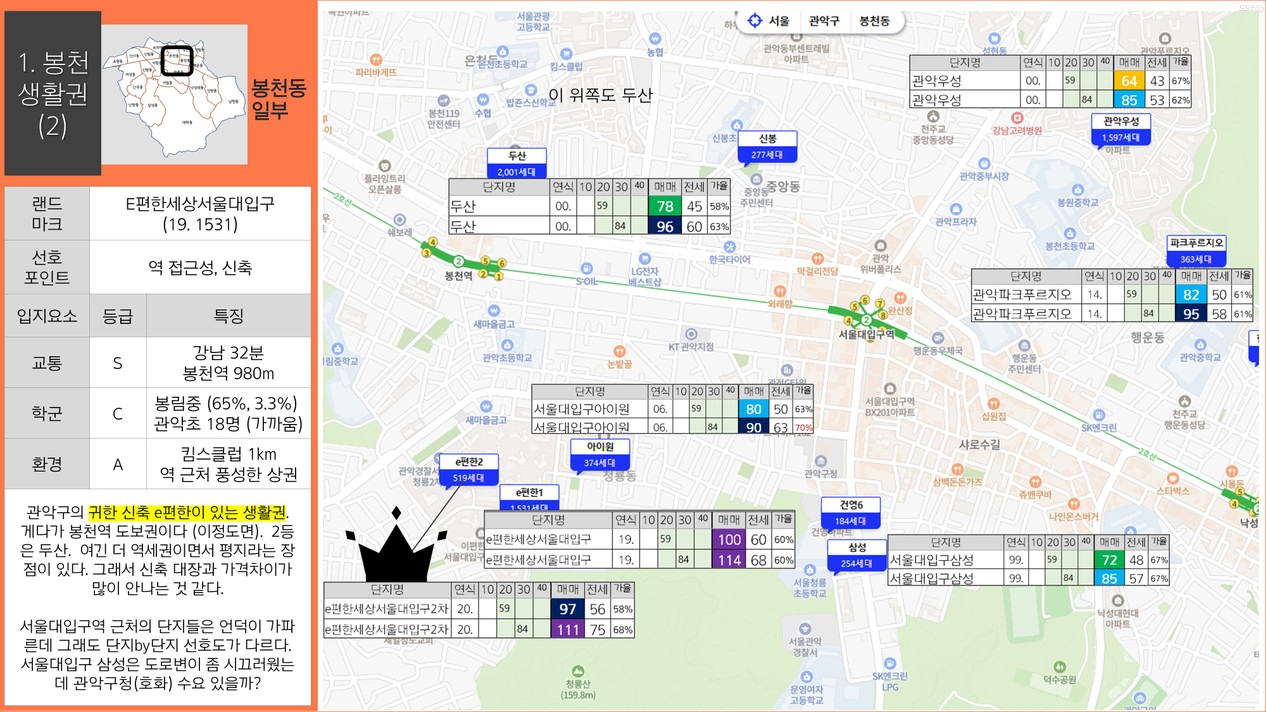
Task: Click the 스타벅스 cafe pin
Action: click(1171, 478)
